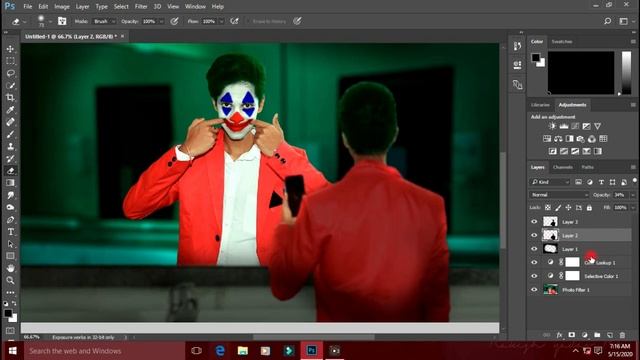Hide Layer 2 visibility

point(534,235)
